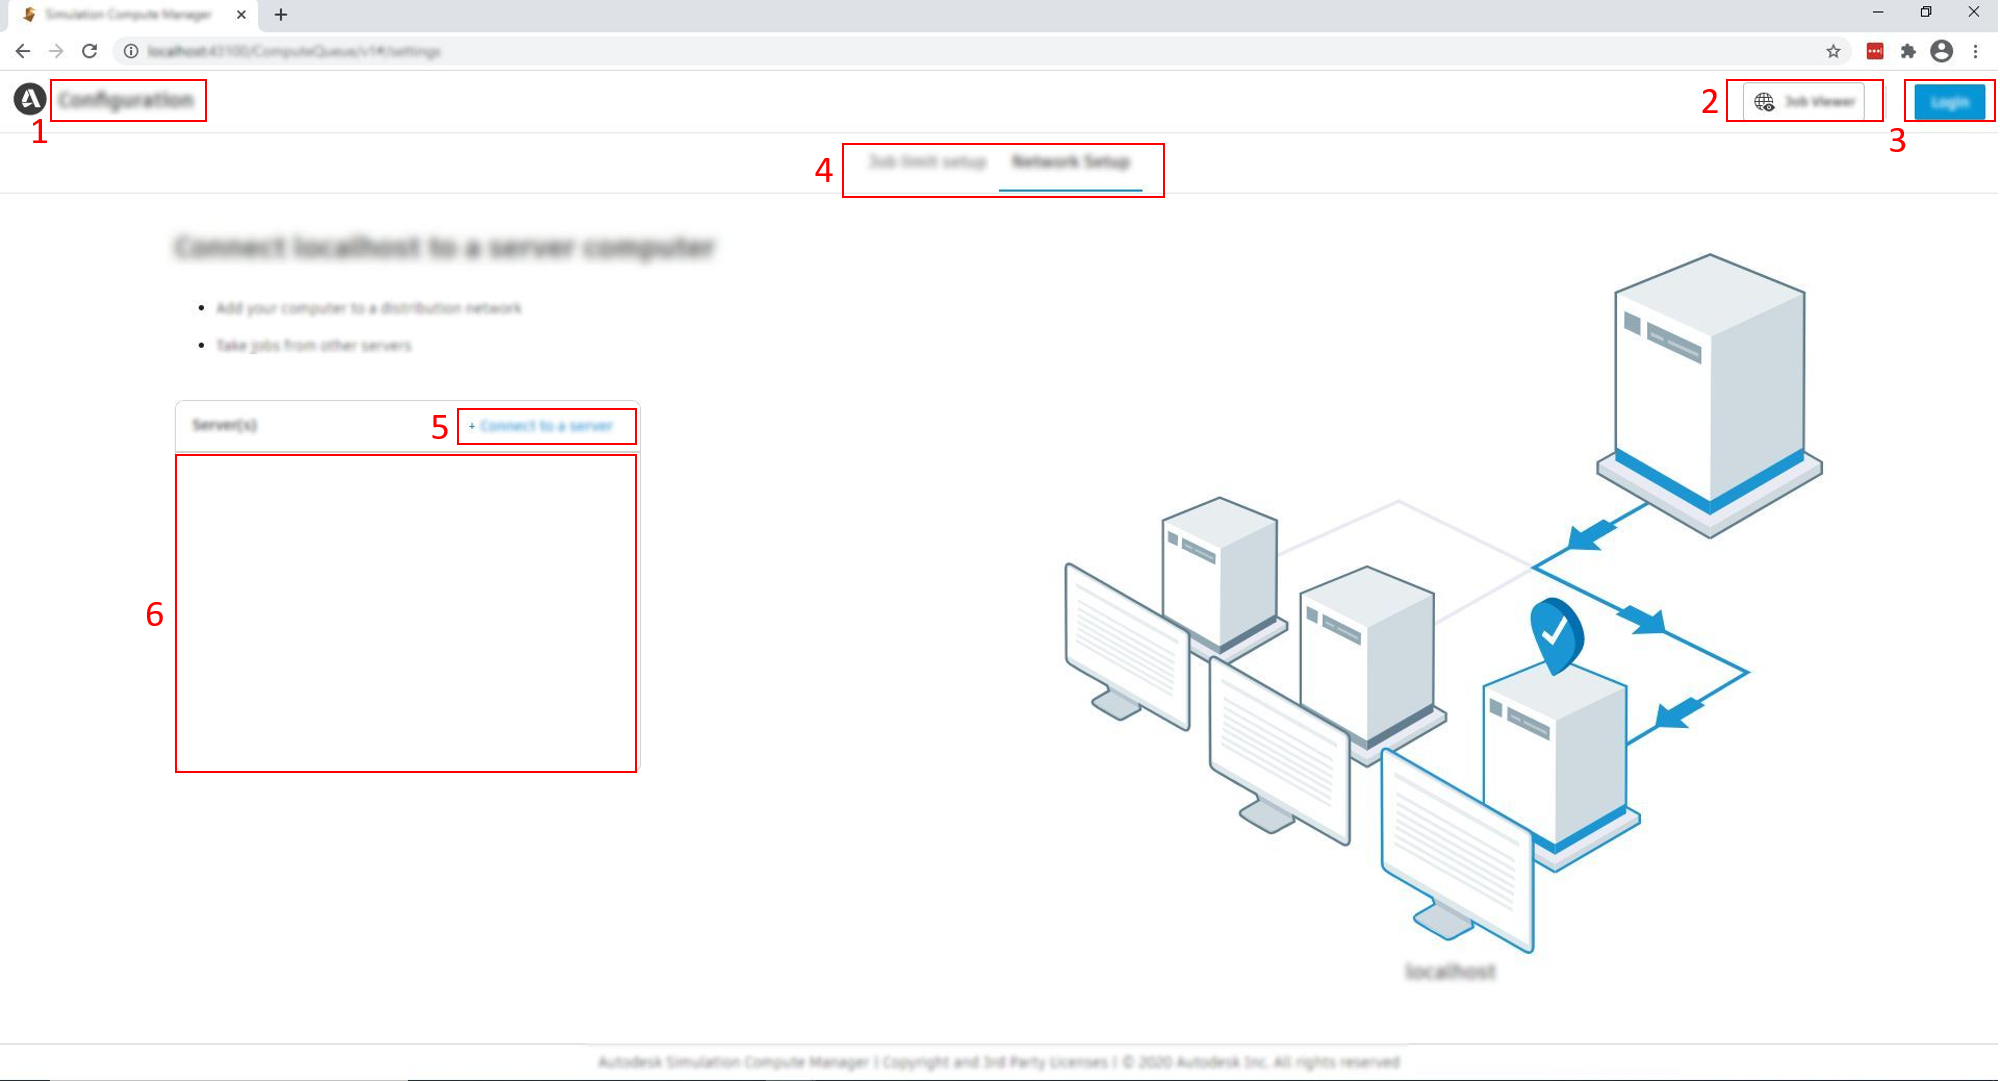Click inside the empty Server(s) list area

[405, 612]
